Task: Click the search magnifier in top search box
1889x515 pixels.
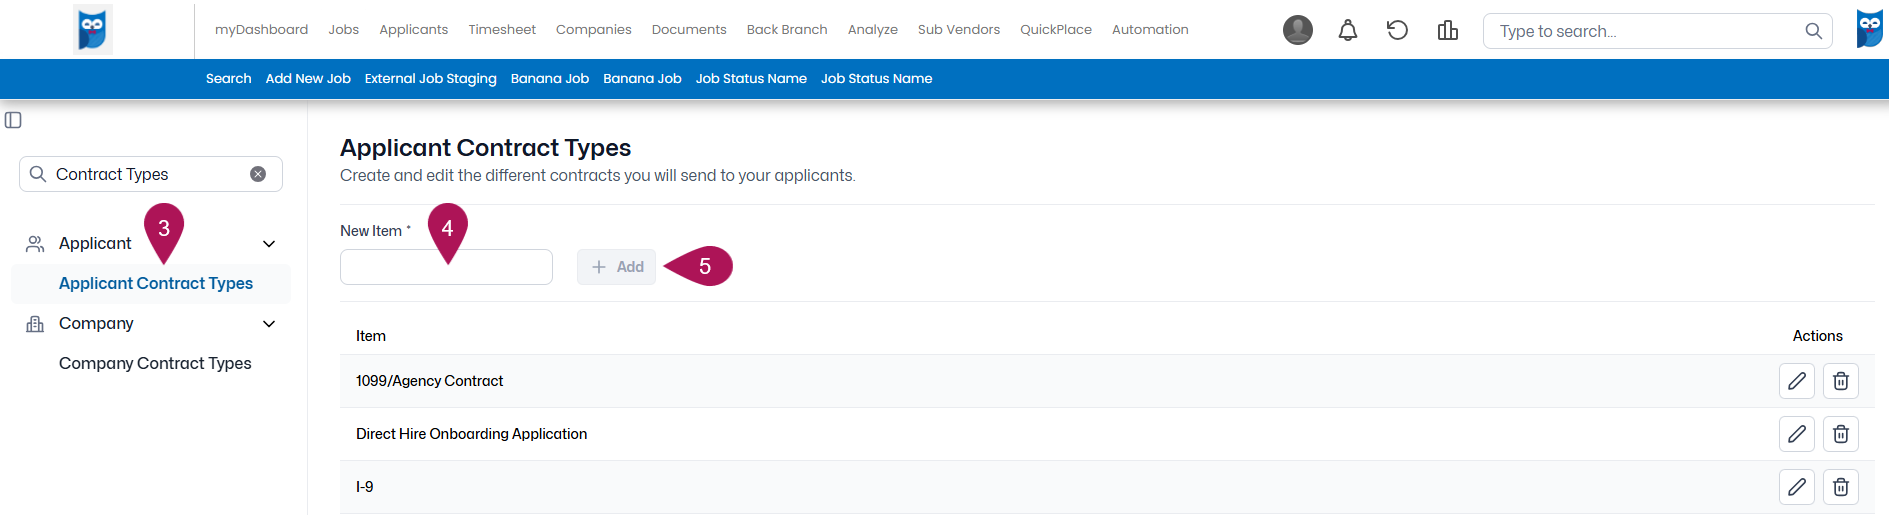Action: pos(1813,31)
